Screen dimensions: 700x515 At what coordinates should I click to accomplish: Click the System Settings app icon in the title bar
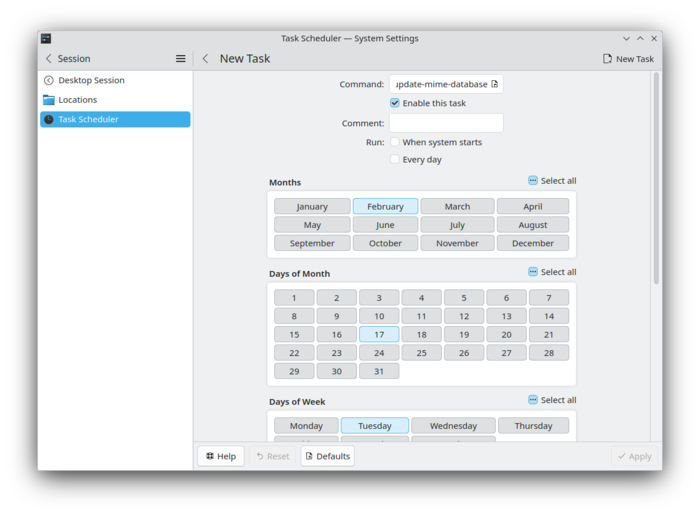(46, 38)
